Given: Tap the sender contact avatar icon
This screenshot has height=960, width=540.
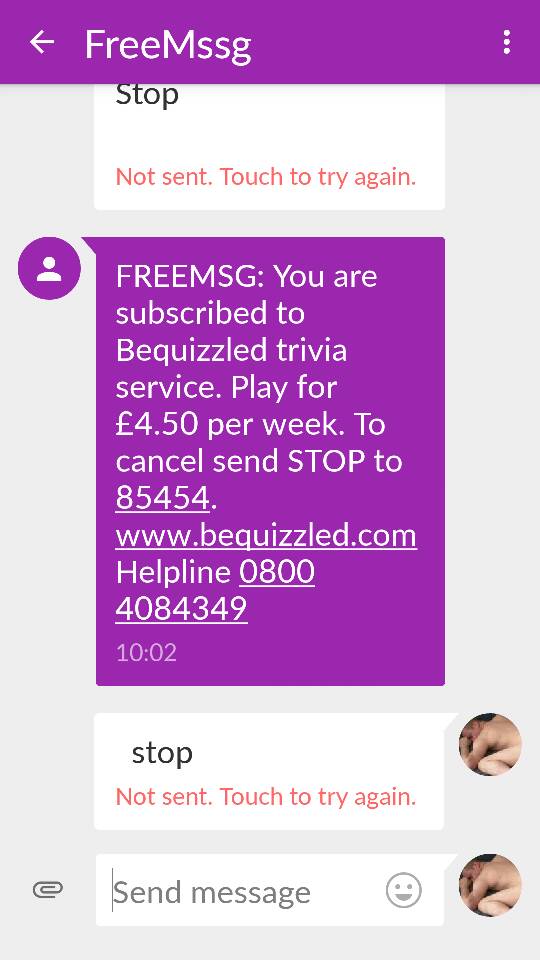Looking at the screenshot, I should [50, 268].
